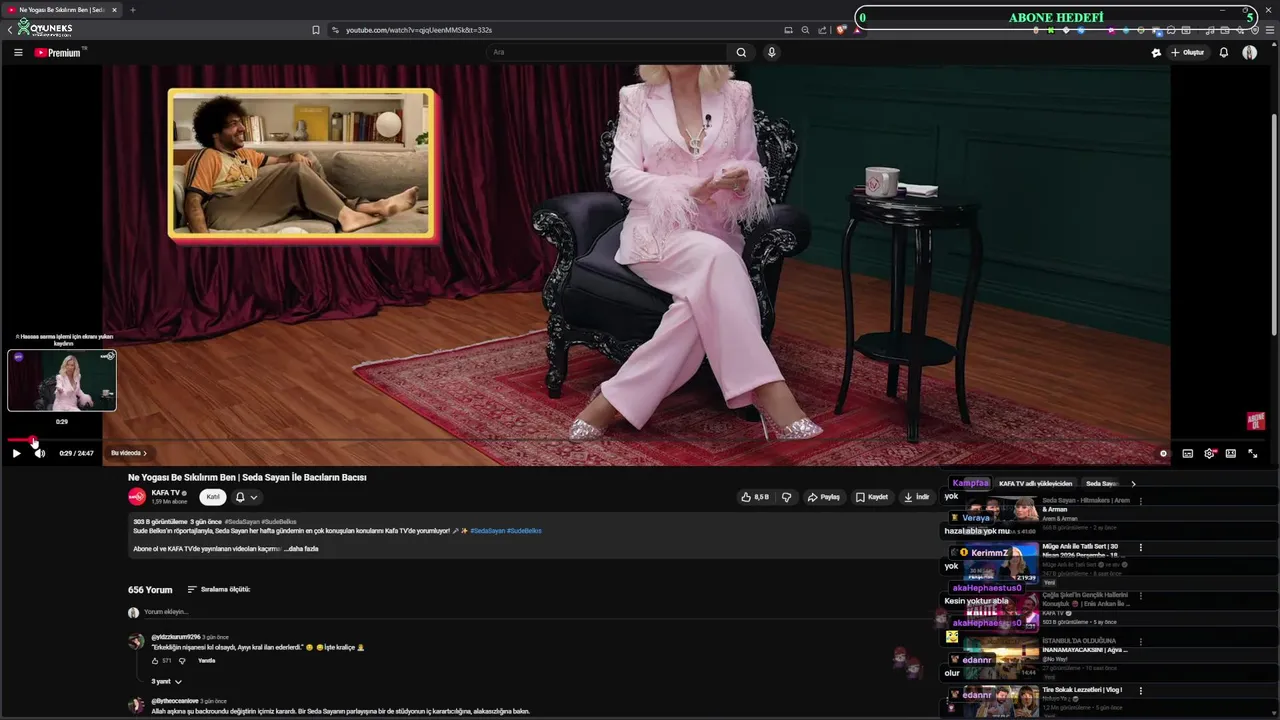Open the AI sparkle icon left of Oluştur
Viewport: 1280px width, 720px height.
click(1156, 53)
